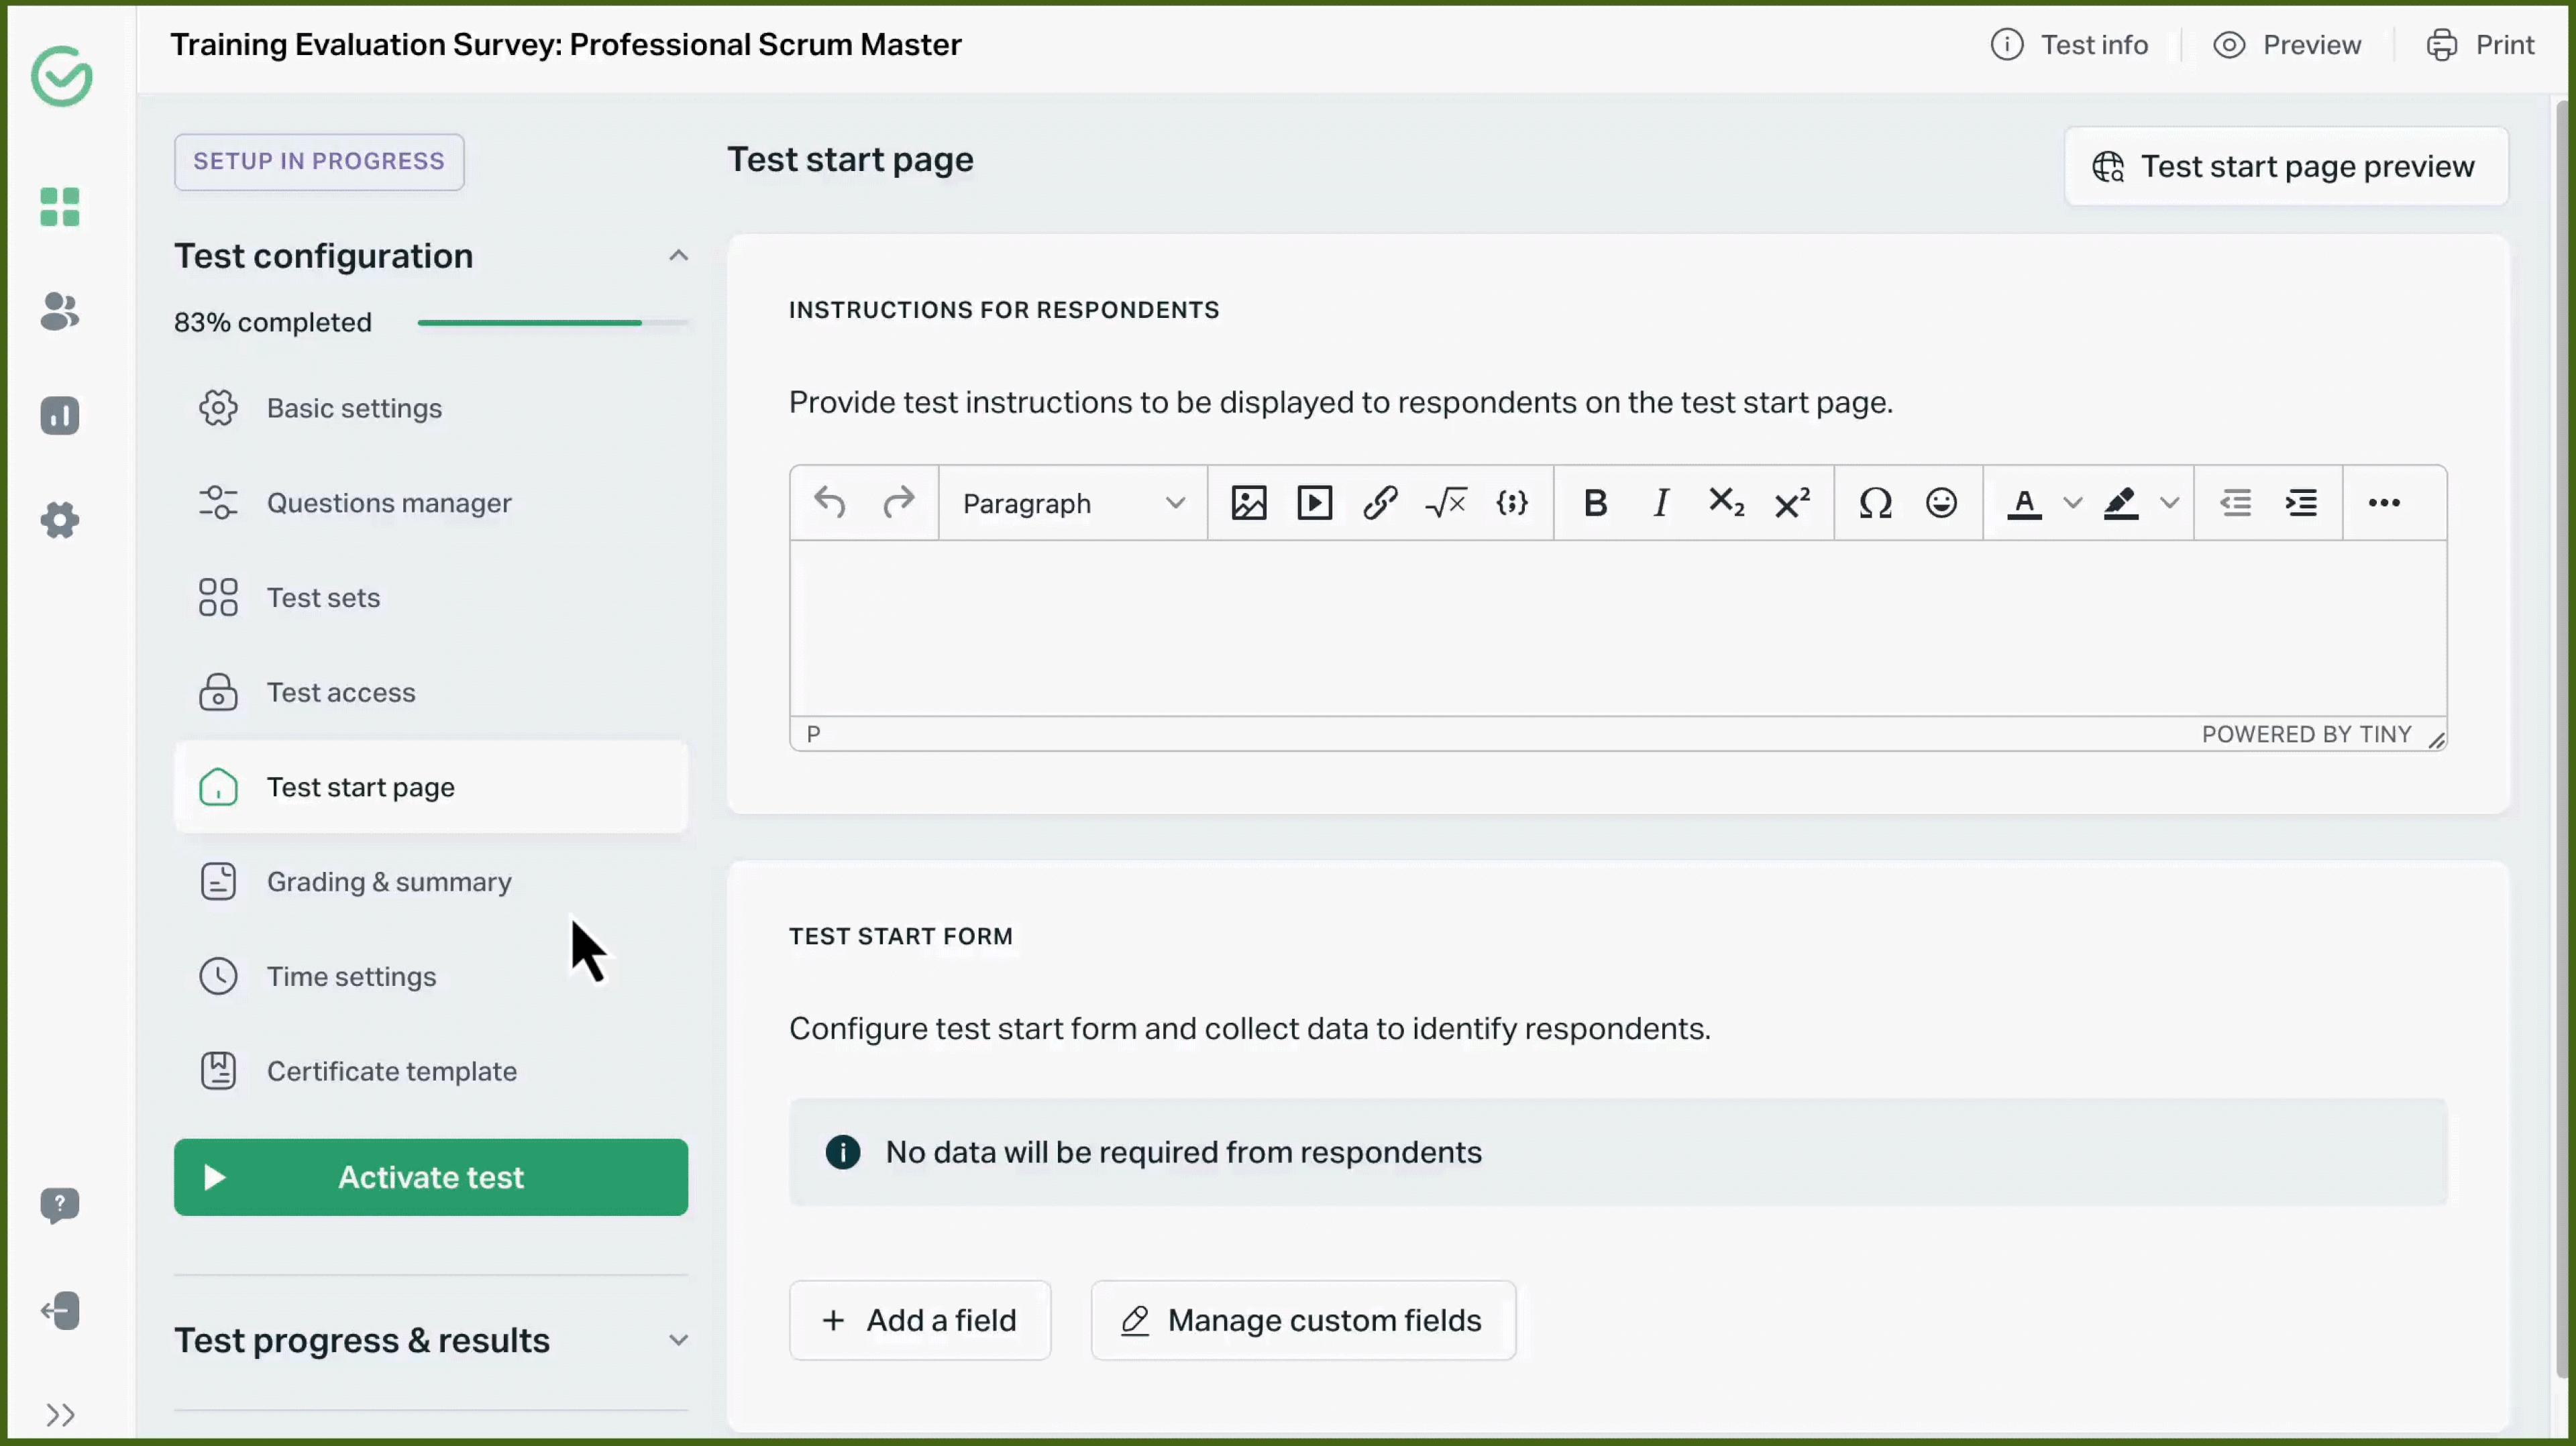The height and width of the screenshot is (1446, 2576).
Task: Open the math formula square root tool
Action: 1446,503
